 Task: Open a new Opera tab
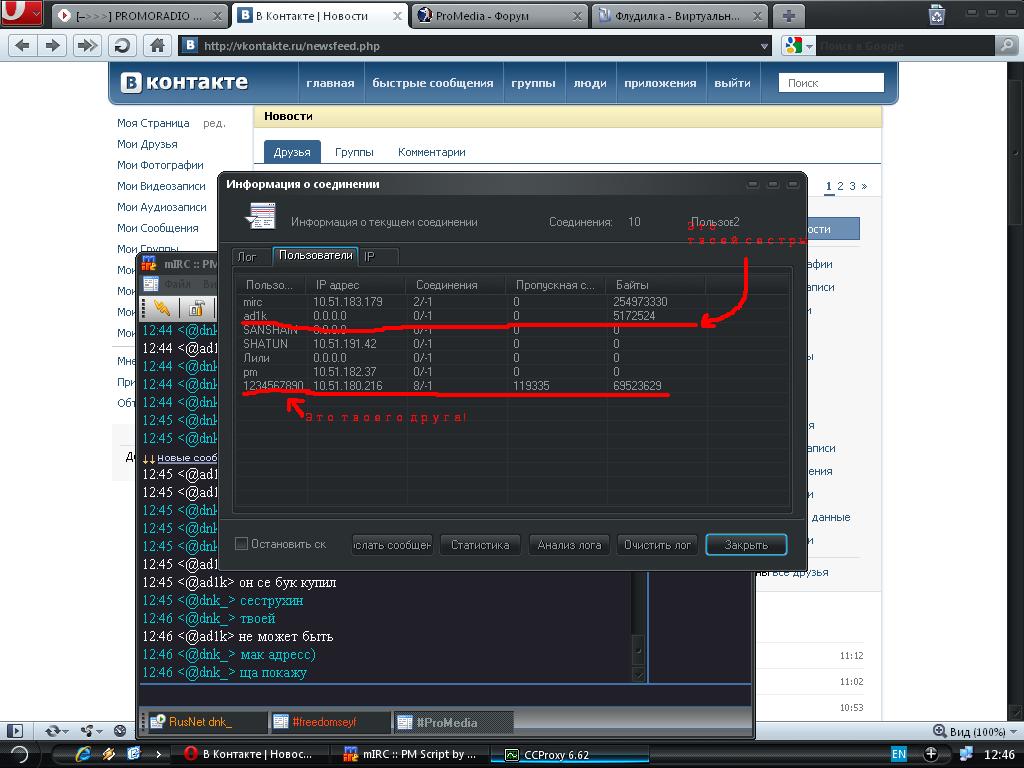click(788, 16)
